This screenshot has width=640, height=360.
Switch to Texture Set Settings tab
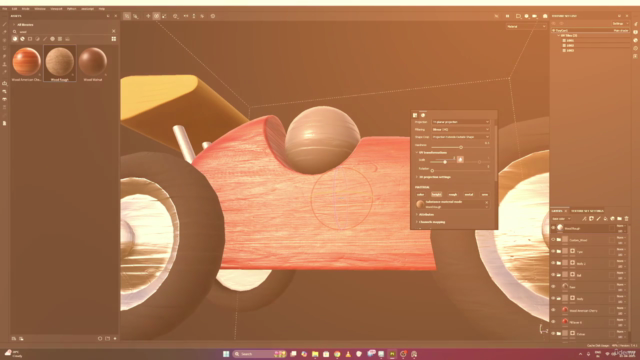(x=587, y=211)
